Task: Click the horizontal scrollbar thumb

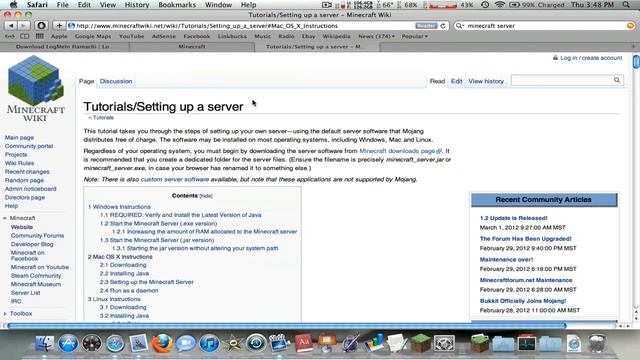Action: point(287,326)
